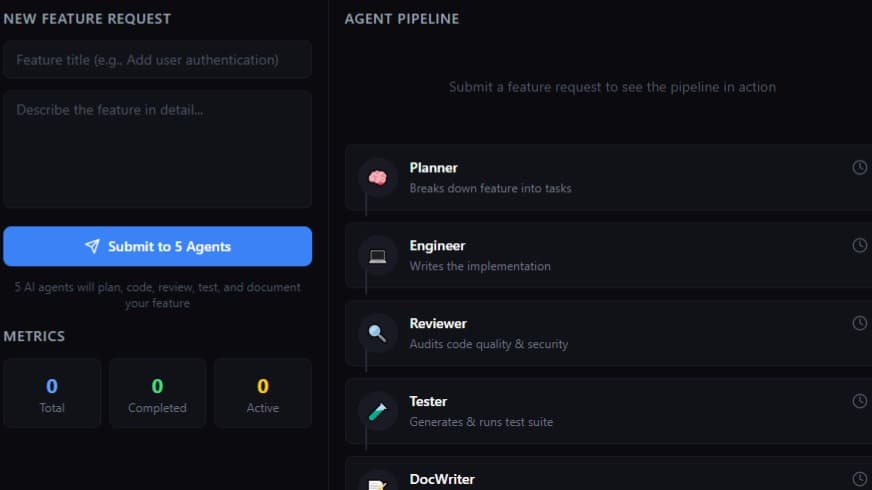Click the clock status icon on Planner
This screenshot has height=490, width=872.
click(859, 167)
